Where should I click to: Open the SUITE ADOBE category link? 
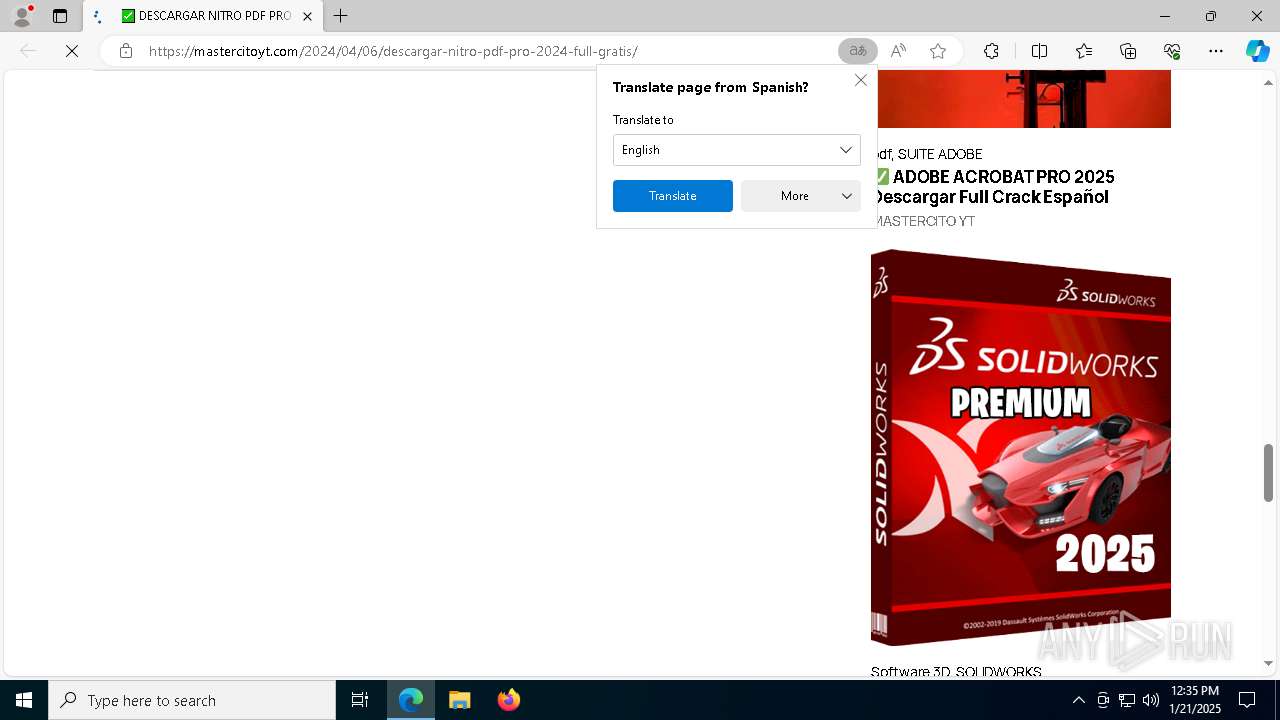(x=940, y=154)
